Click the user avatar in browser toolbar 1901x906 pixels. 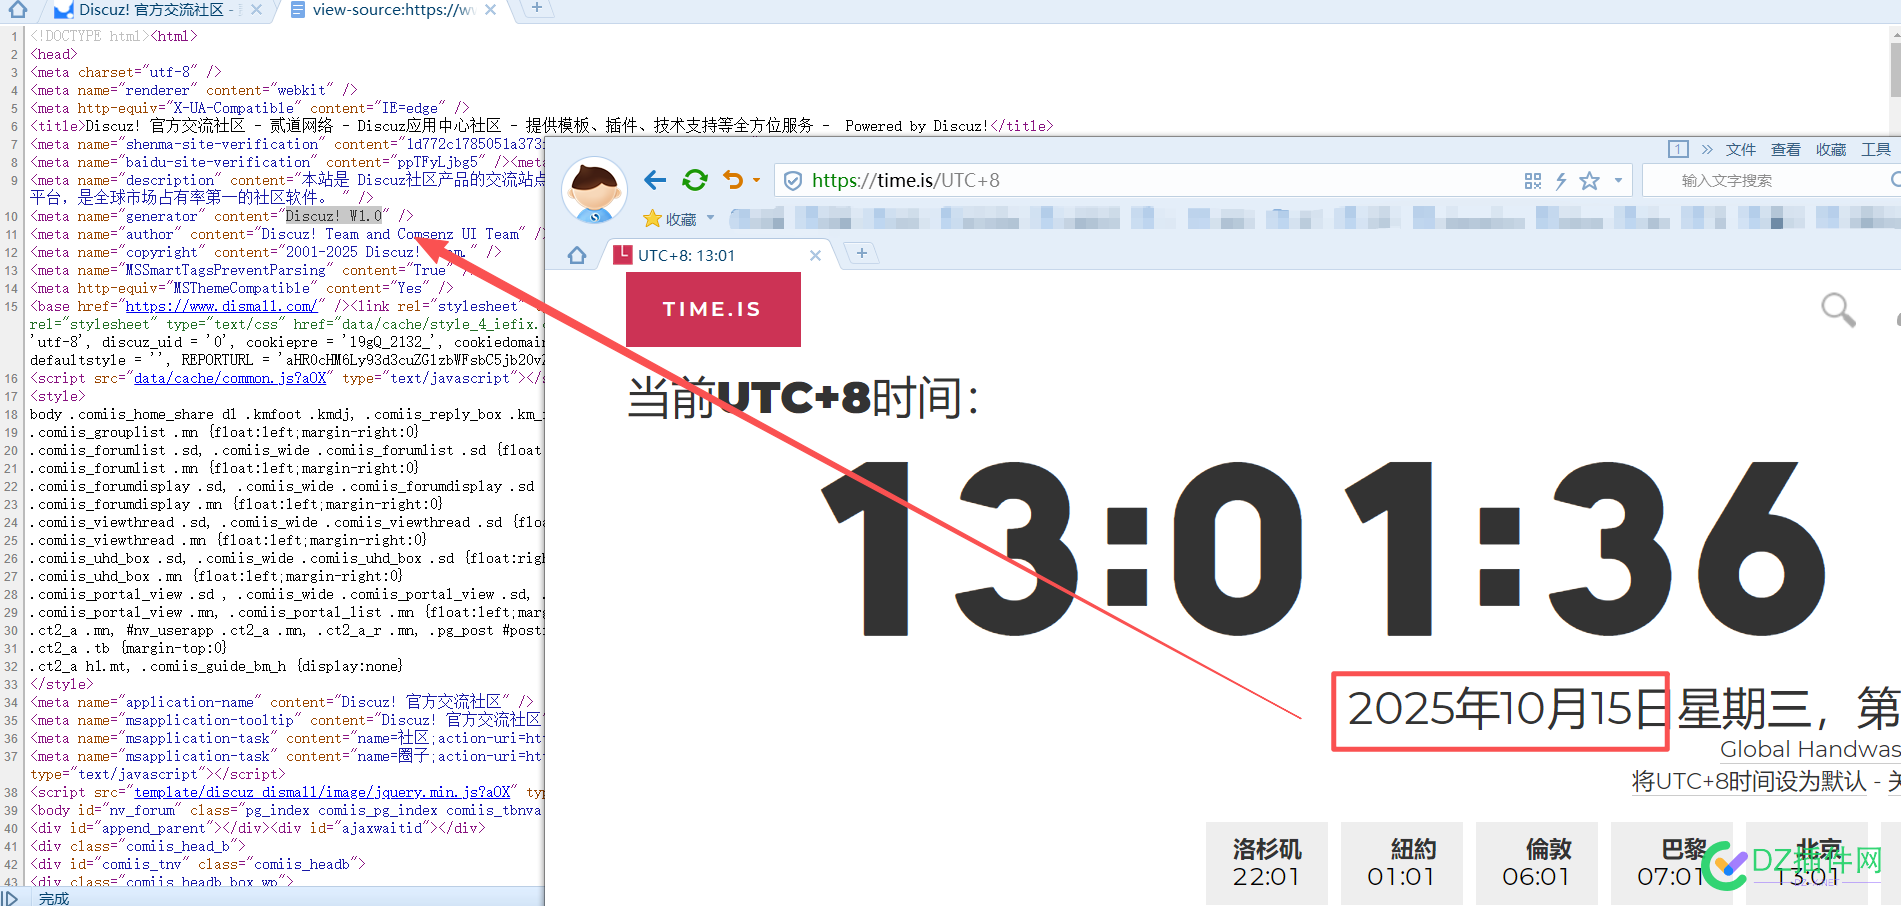coord(595,190)
